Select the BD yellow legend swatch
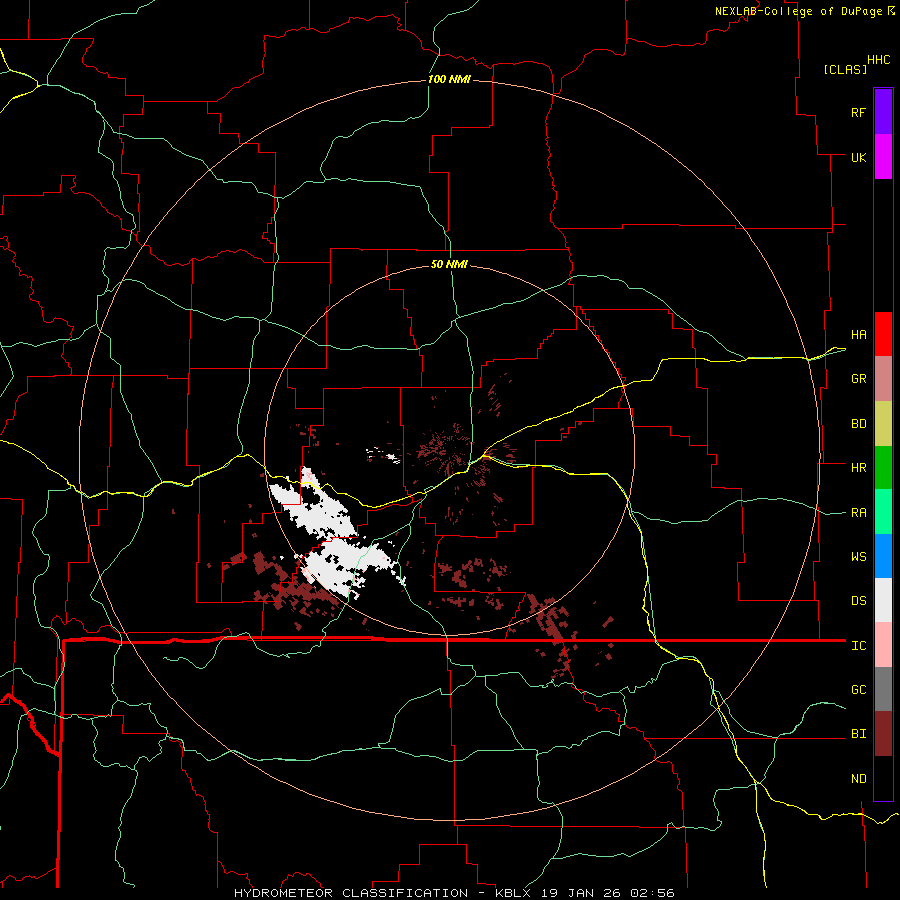Viewport: 900px width, 900px height. (x=883, y=423)
